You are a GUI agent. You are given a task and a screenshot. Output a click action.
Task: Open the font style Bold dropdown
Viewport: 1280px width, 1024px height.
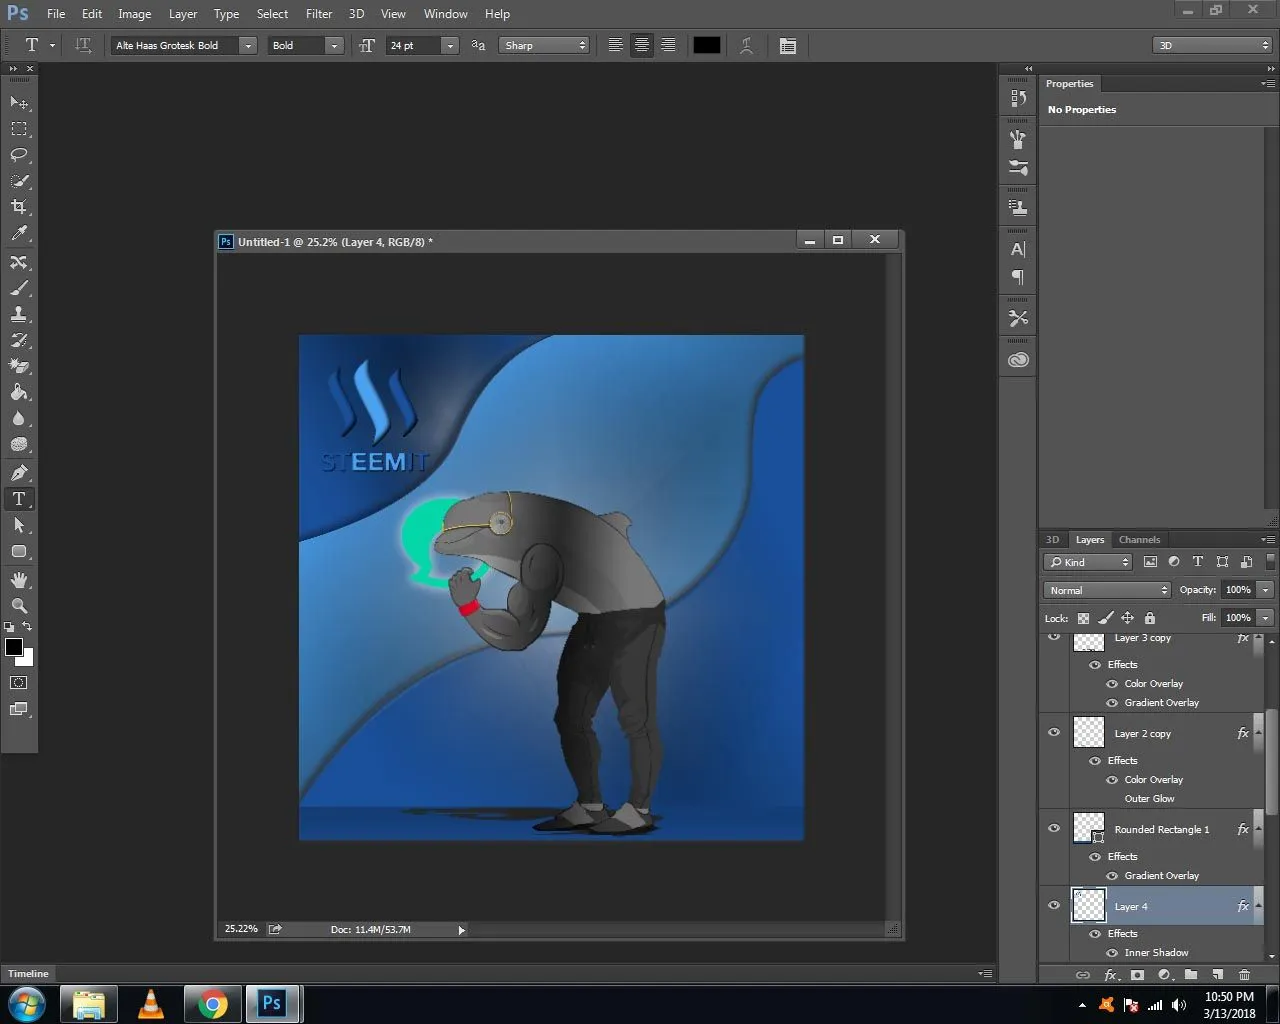coord(334,45)
